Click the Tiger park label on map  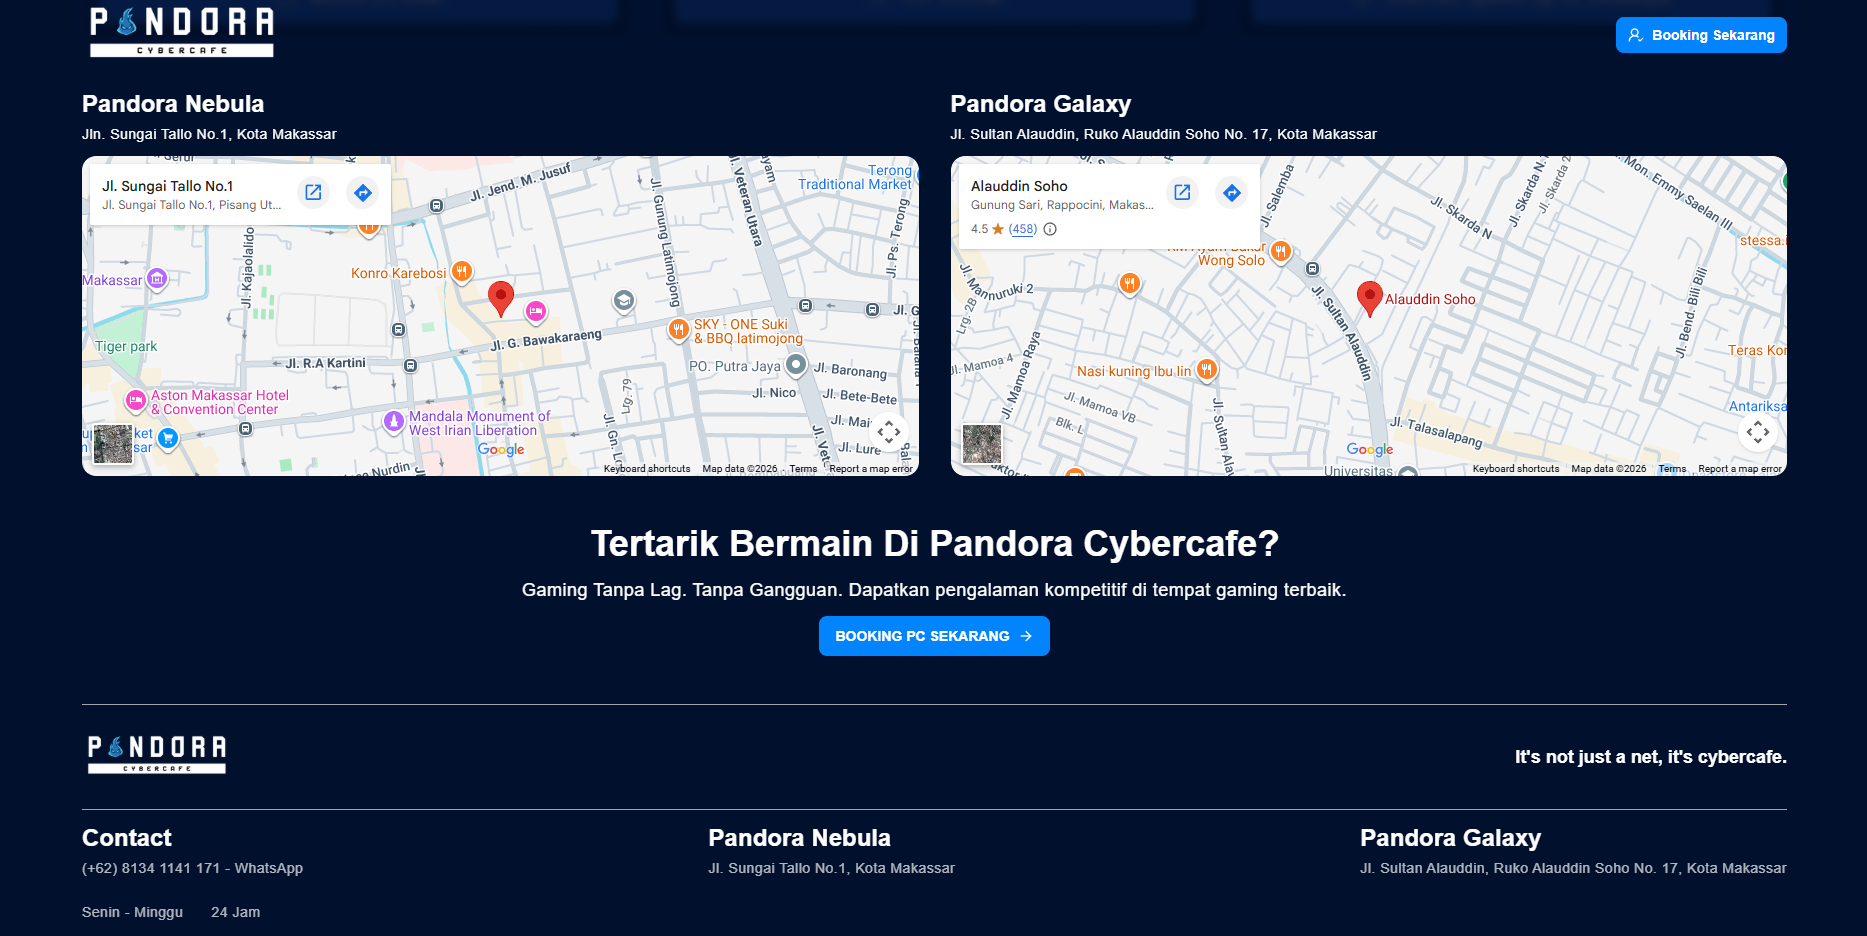[126, 347]
